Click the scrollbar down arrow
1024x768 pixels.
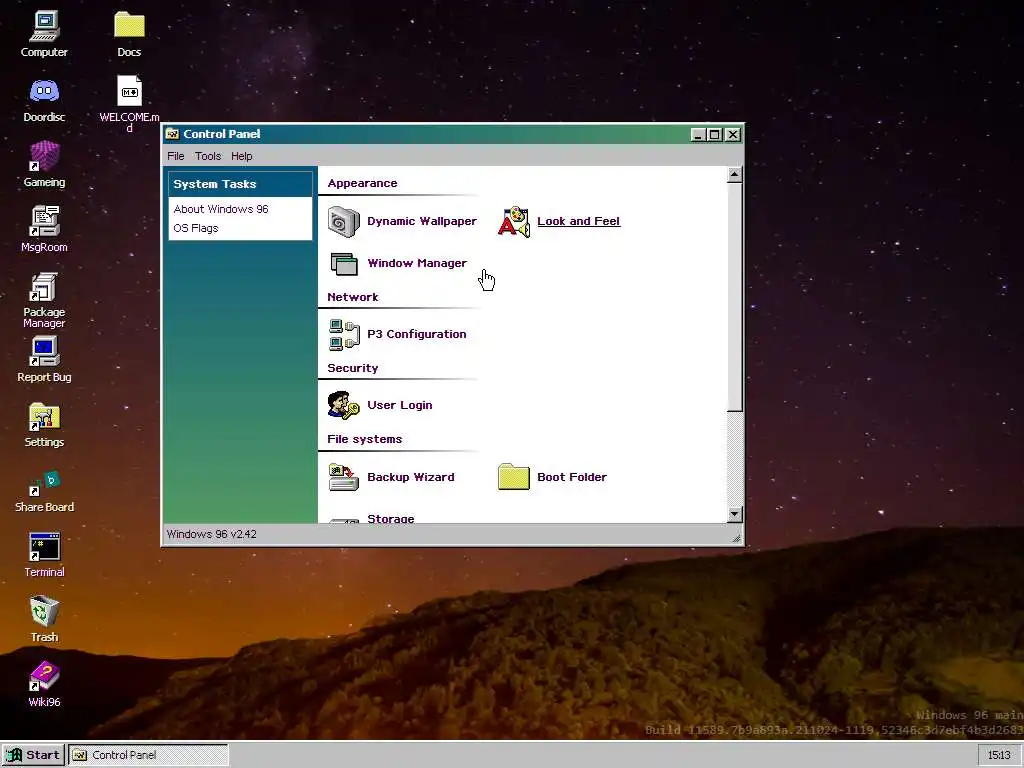735,515
